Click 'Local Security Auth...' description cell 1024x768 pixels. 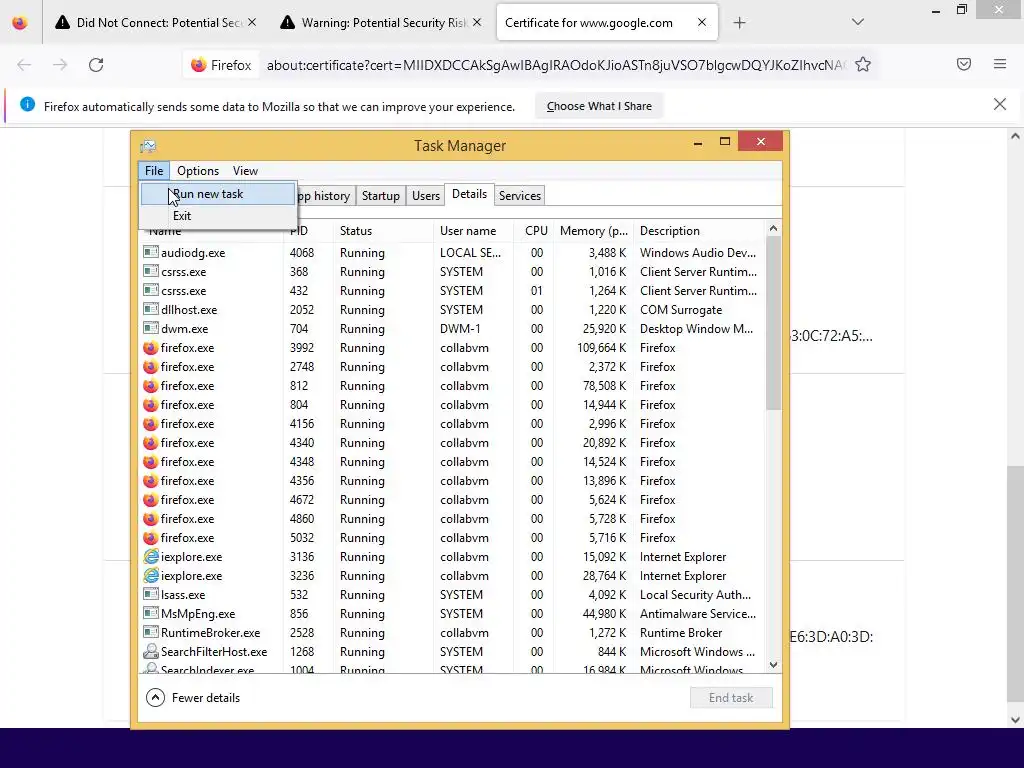click(x=695, y=595)
